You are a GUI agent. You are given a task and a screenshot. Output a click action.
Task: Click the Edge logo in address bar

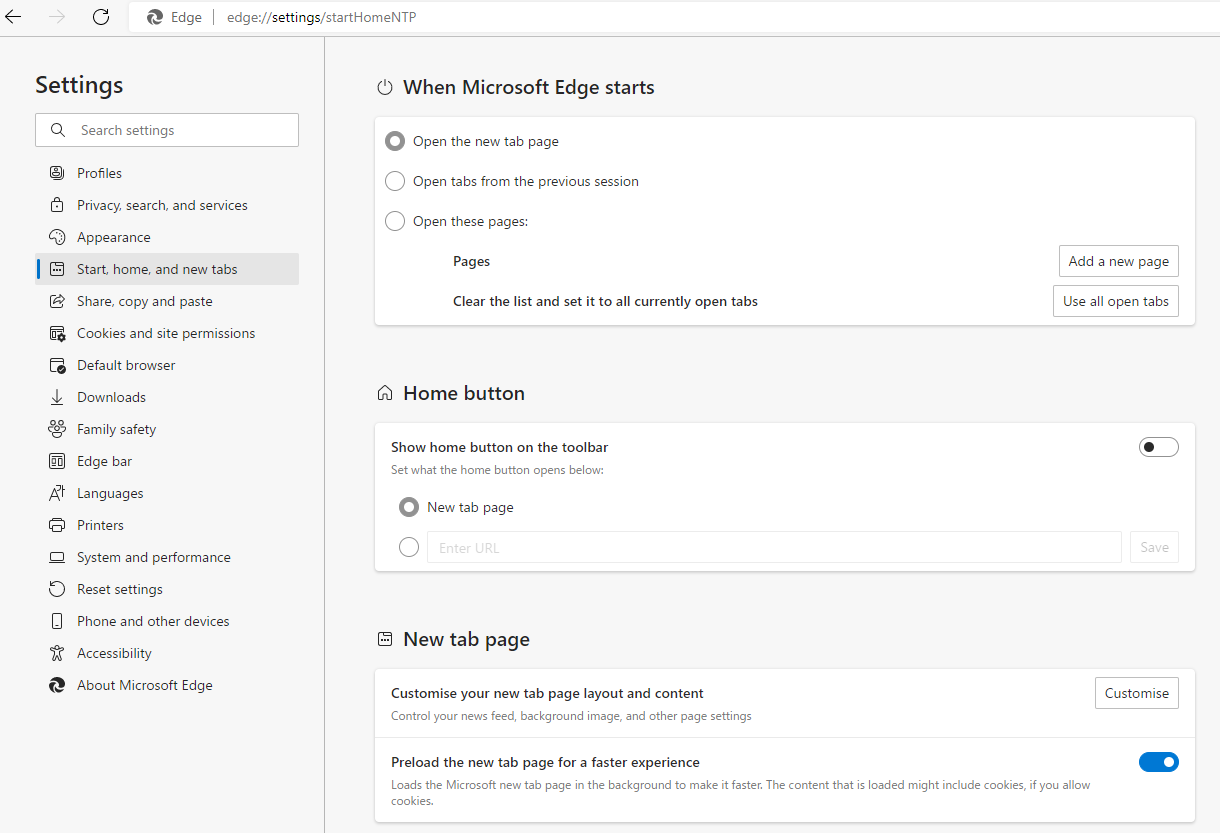(155, 17)
